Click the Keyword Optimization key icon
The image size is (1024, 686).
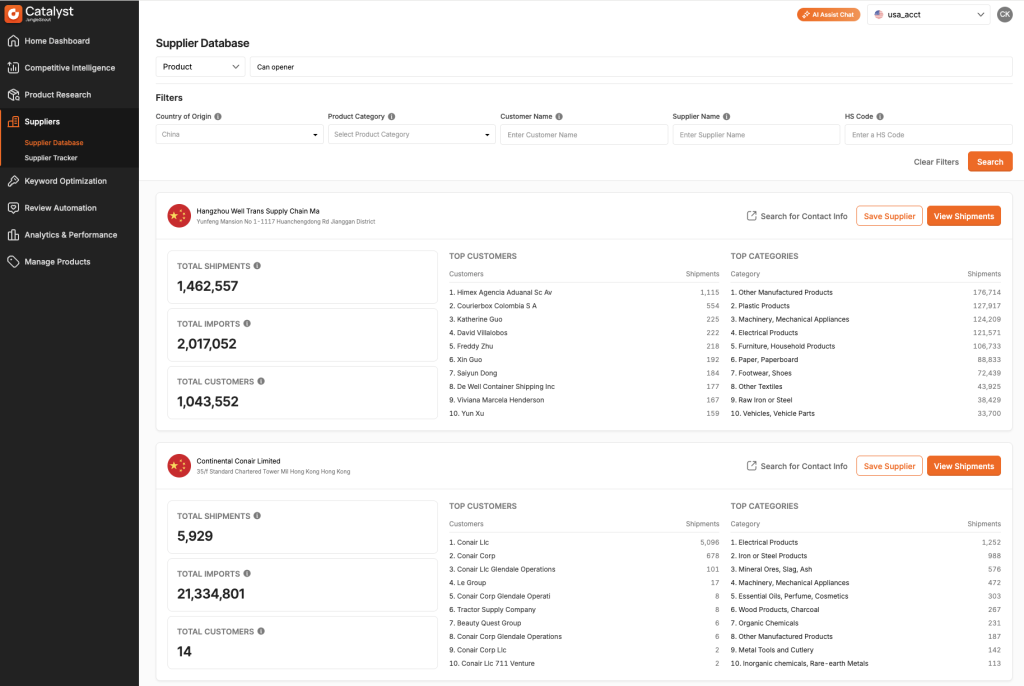(13, 181)
